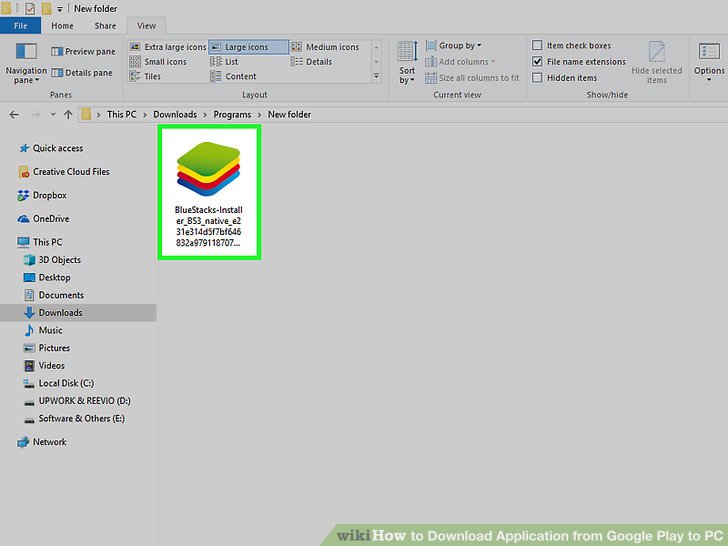Select the BlueStacks-Installer file
Image resolution: width=728 pixels, height=546 pixels.
point(209,192)
